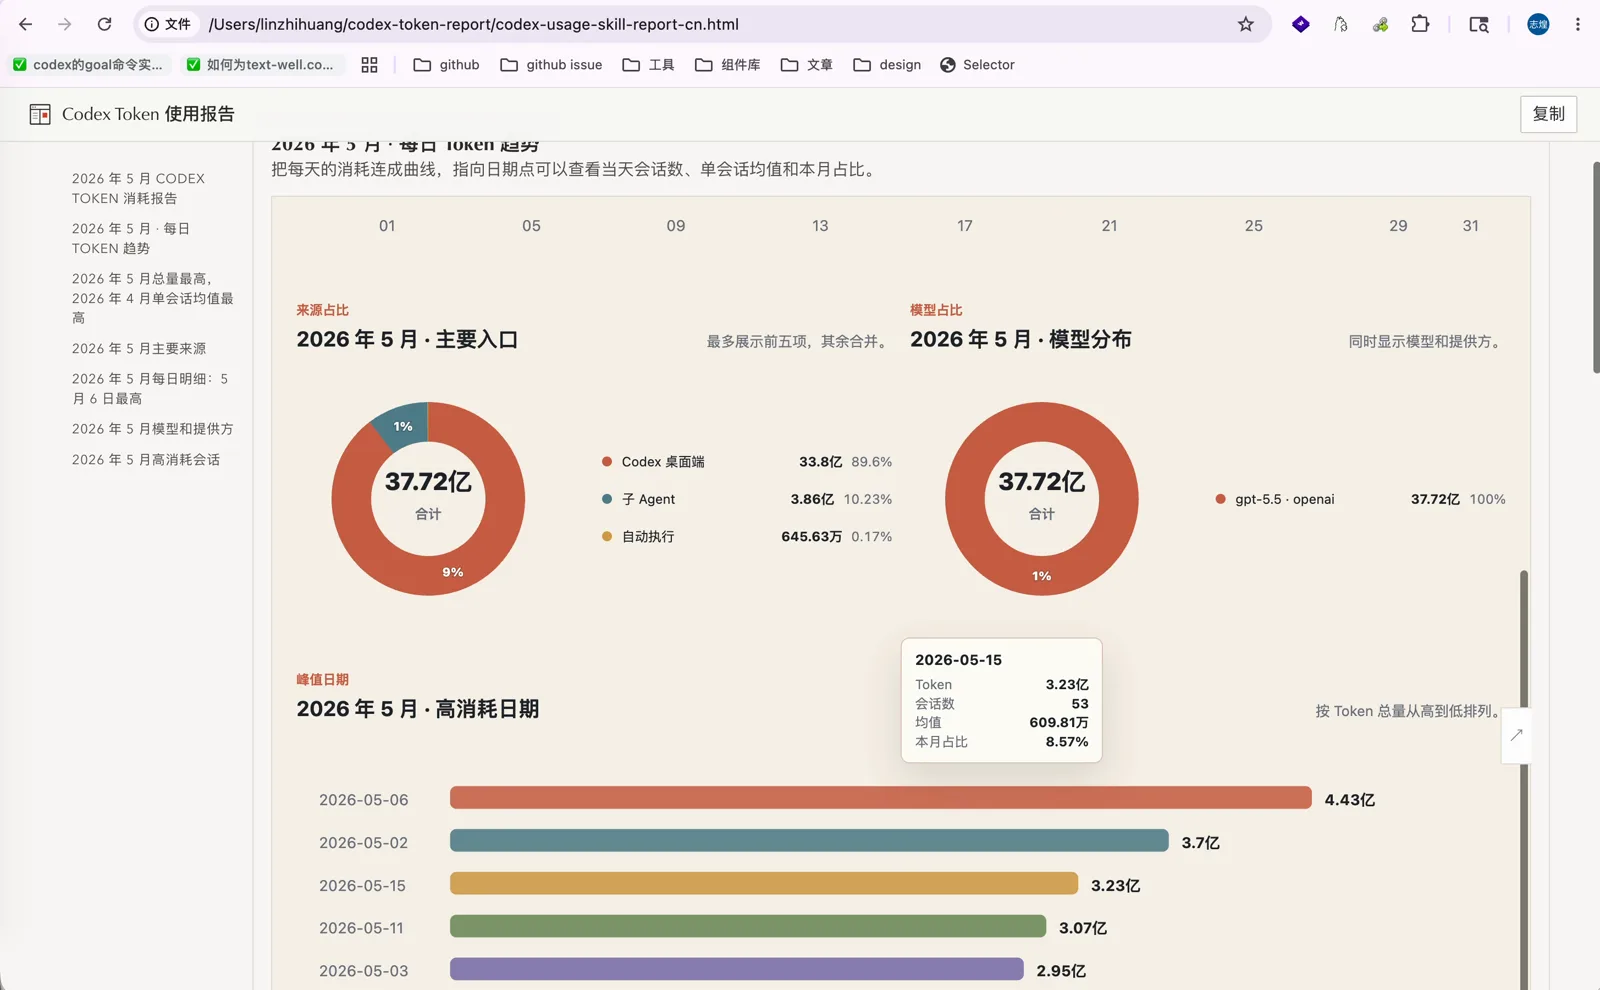1600x990 pixels.
Task: Click the 33.8亿 value for Codex 桌面端
Action: click(820, 461)
